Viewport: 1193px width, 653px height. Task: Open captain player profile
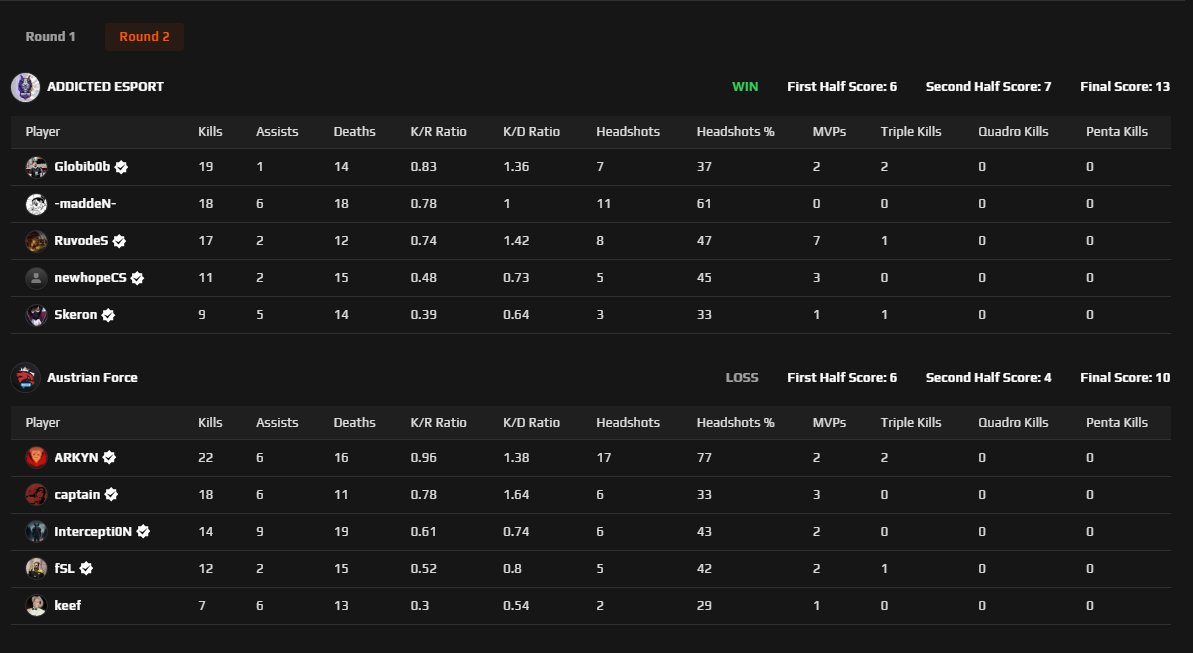click(77, 495)
